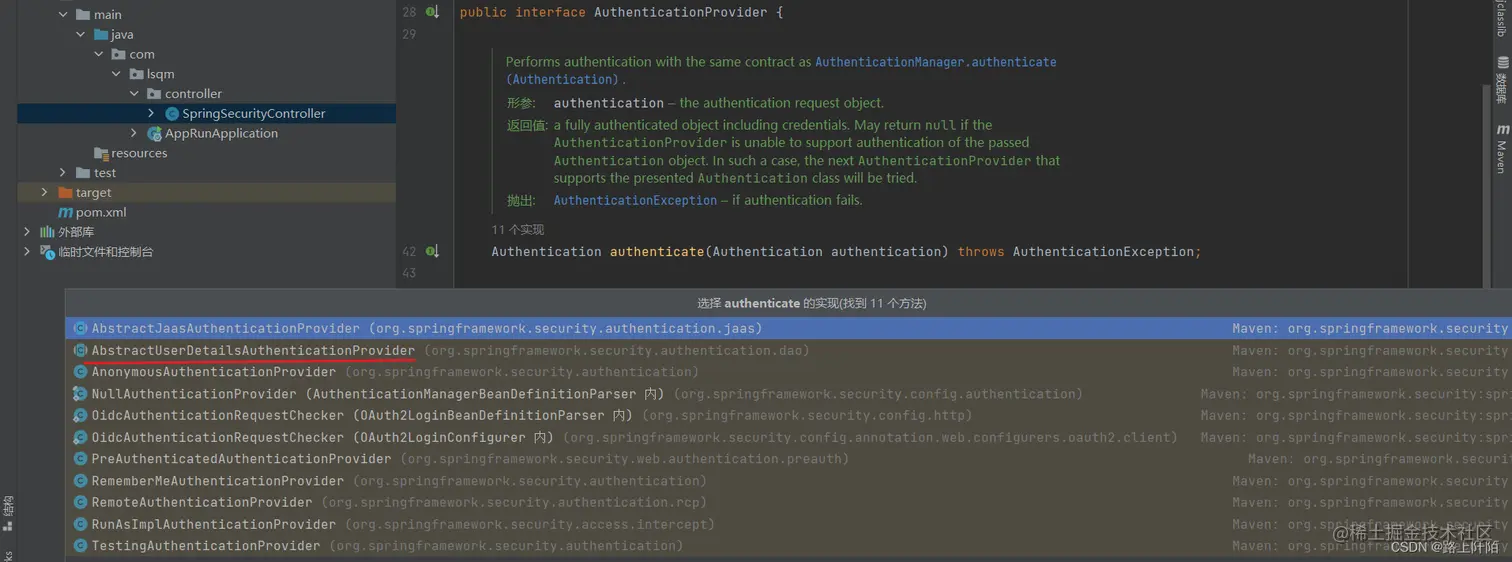The height and width of the screenshot is (562, 1512).
Task: Expand the target folder
Action: tap(45, 192)
